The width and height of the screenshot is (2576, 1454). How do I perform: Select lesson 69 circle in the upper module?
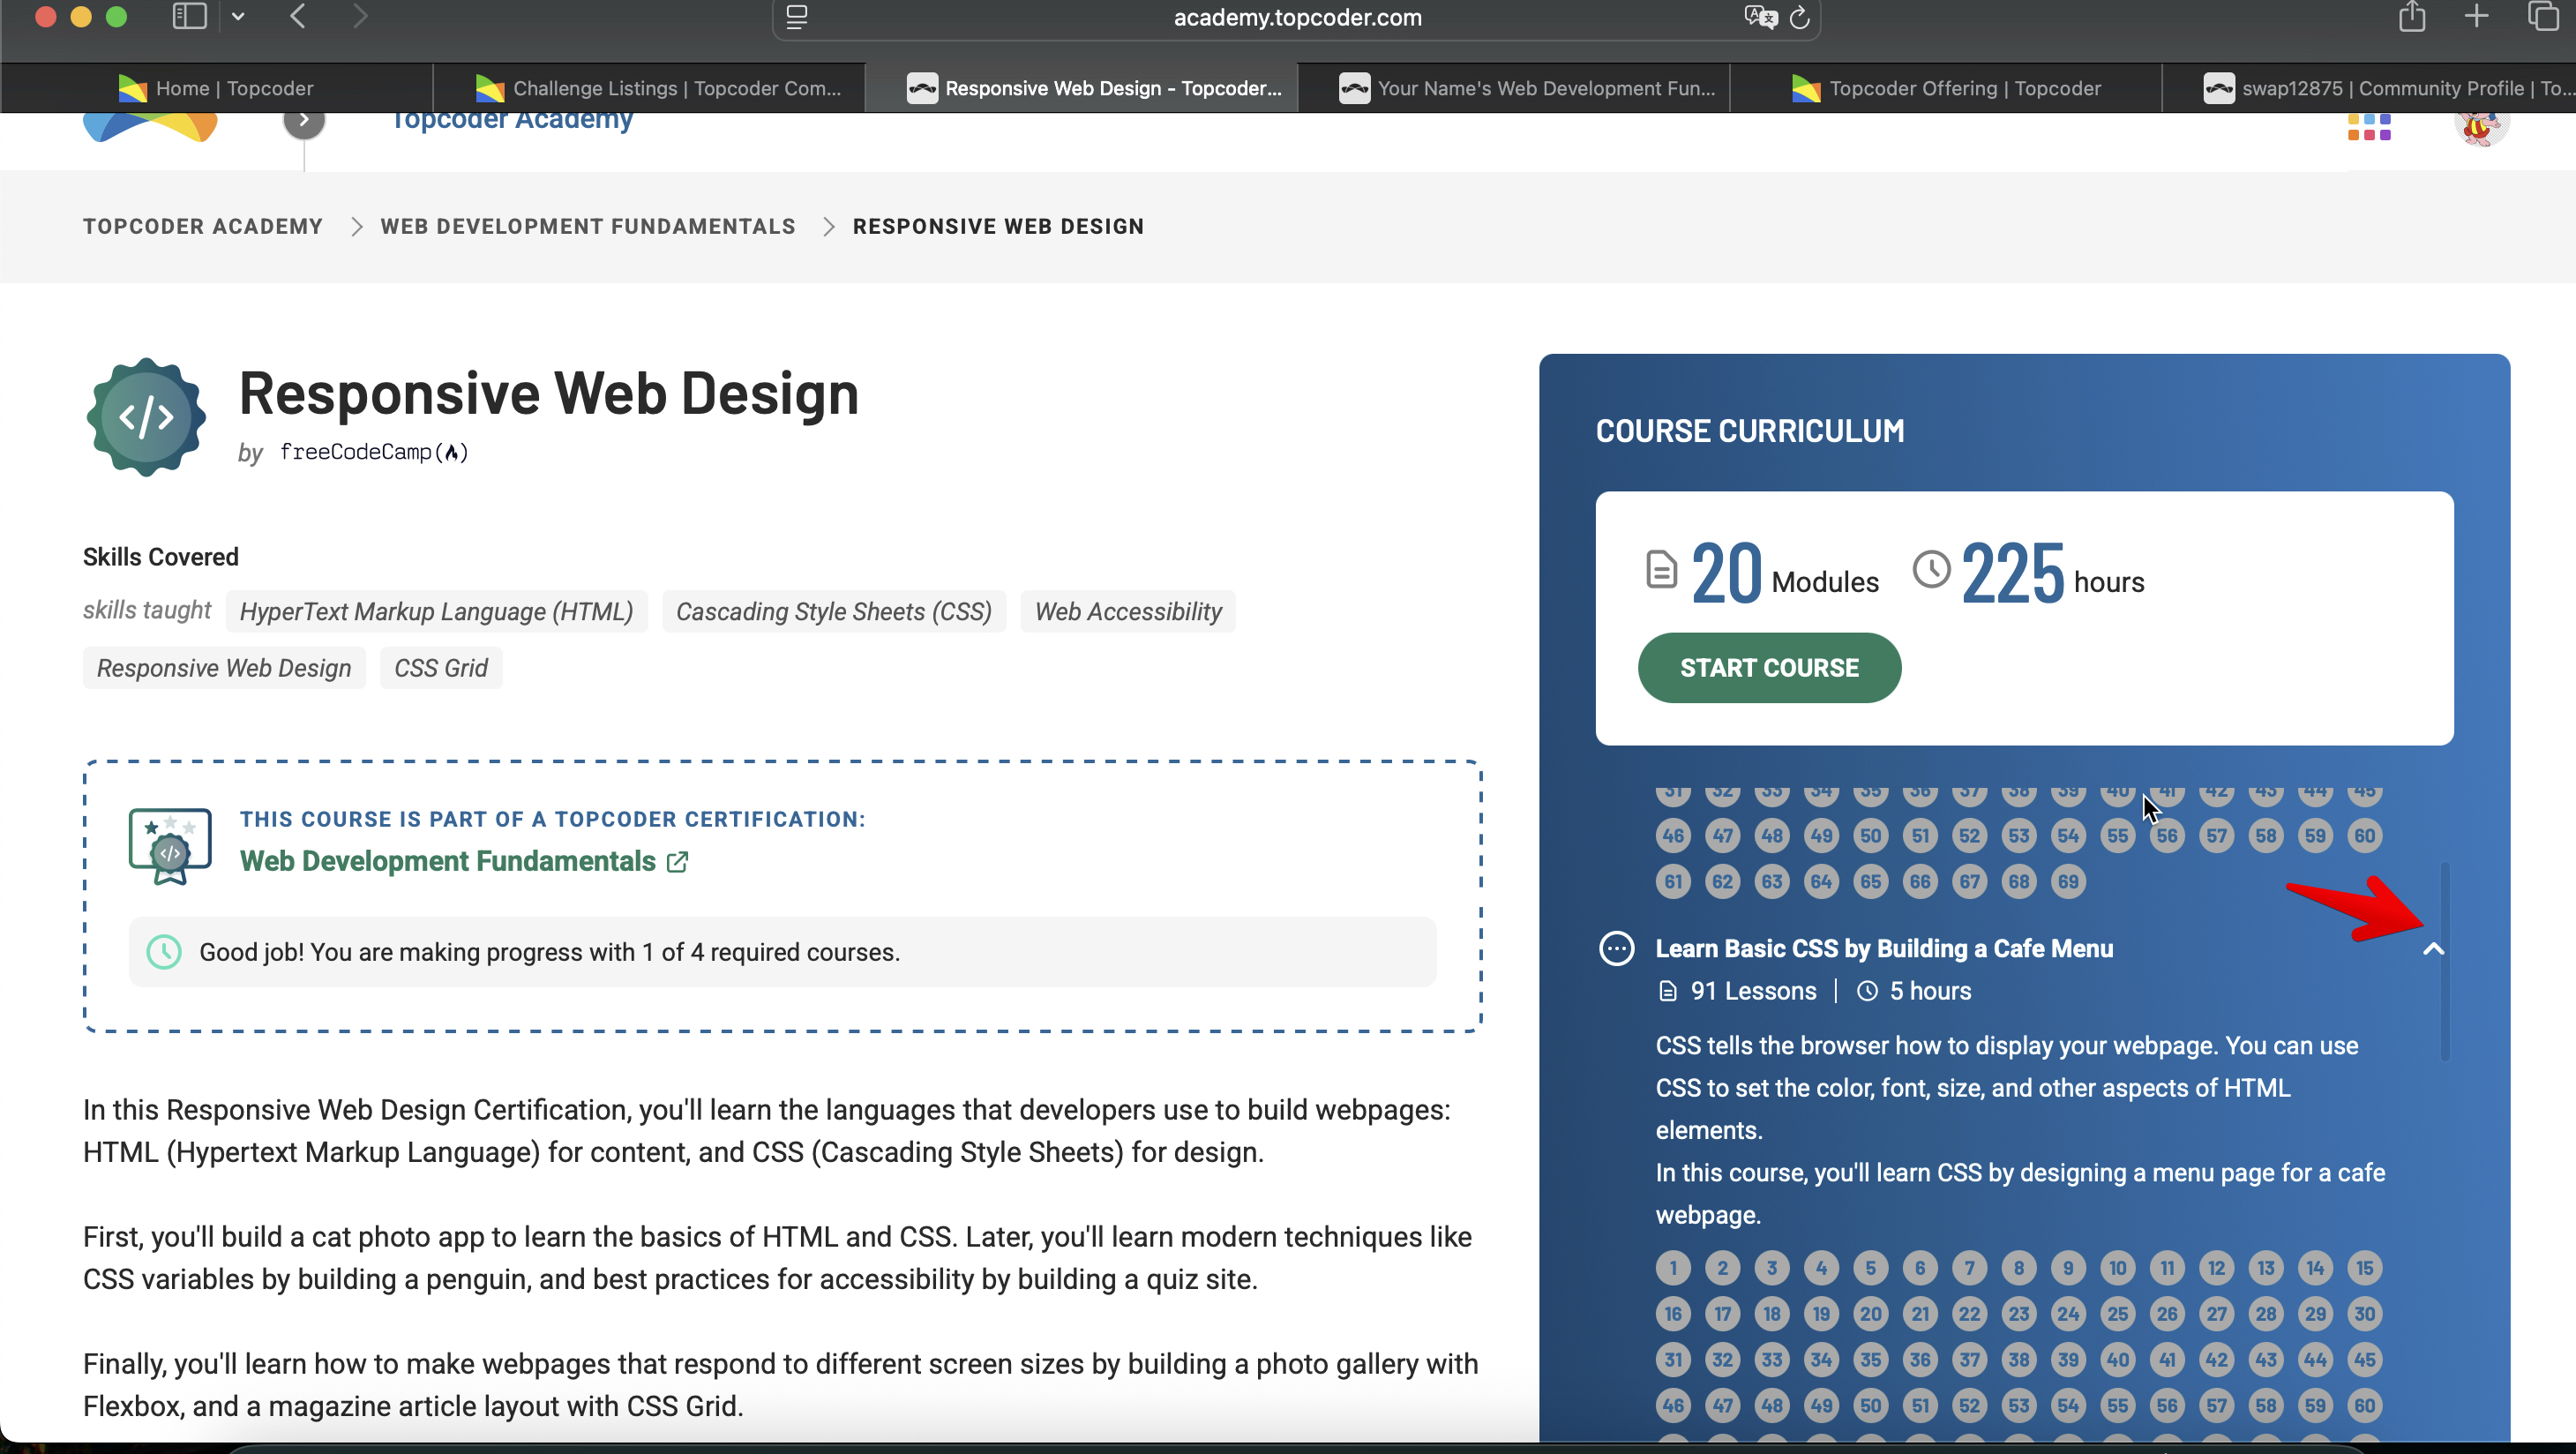[x=2068, y=882]
